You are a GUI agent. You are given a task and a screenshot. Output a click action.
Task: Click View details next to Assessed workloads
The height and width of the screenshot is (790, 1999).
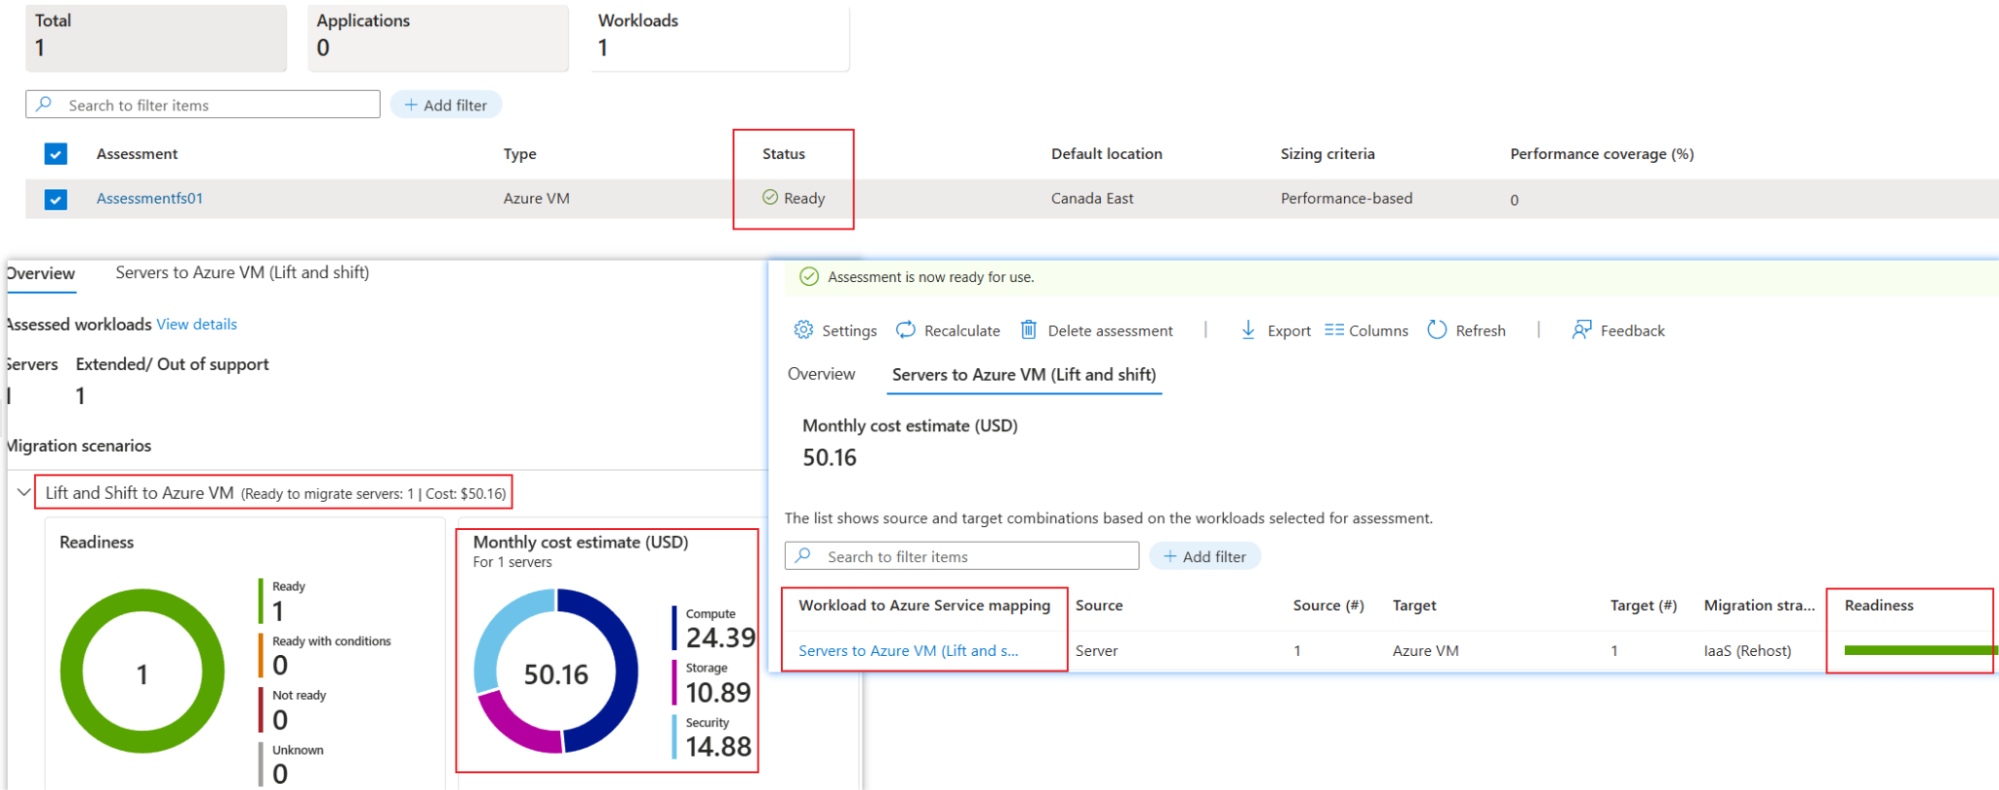point(197,325)
